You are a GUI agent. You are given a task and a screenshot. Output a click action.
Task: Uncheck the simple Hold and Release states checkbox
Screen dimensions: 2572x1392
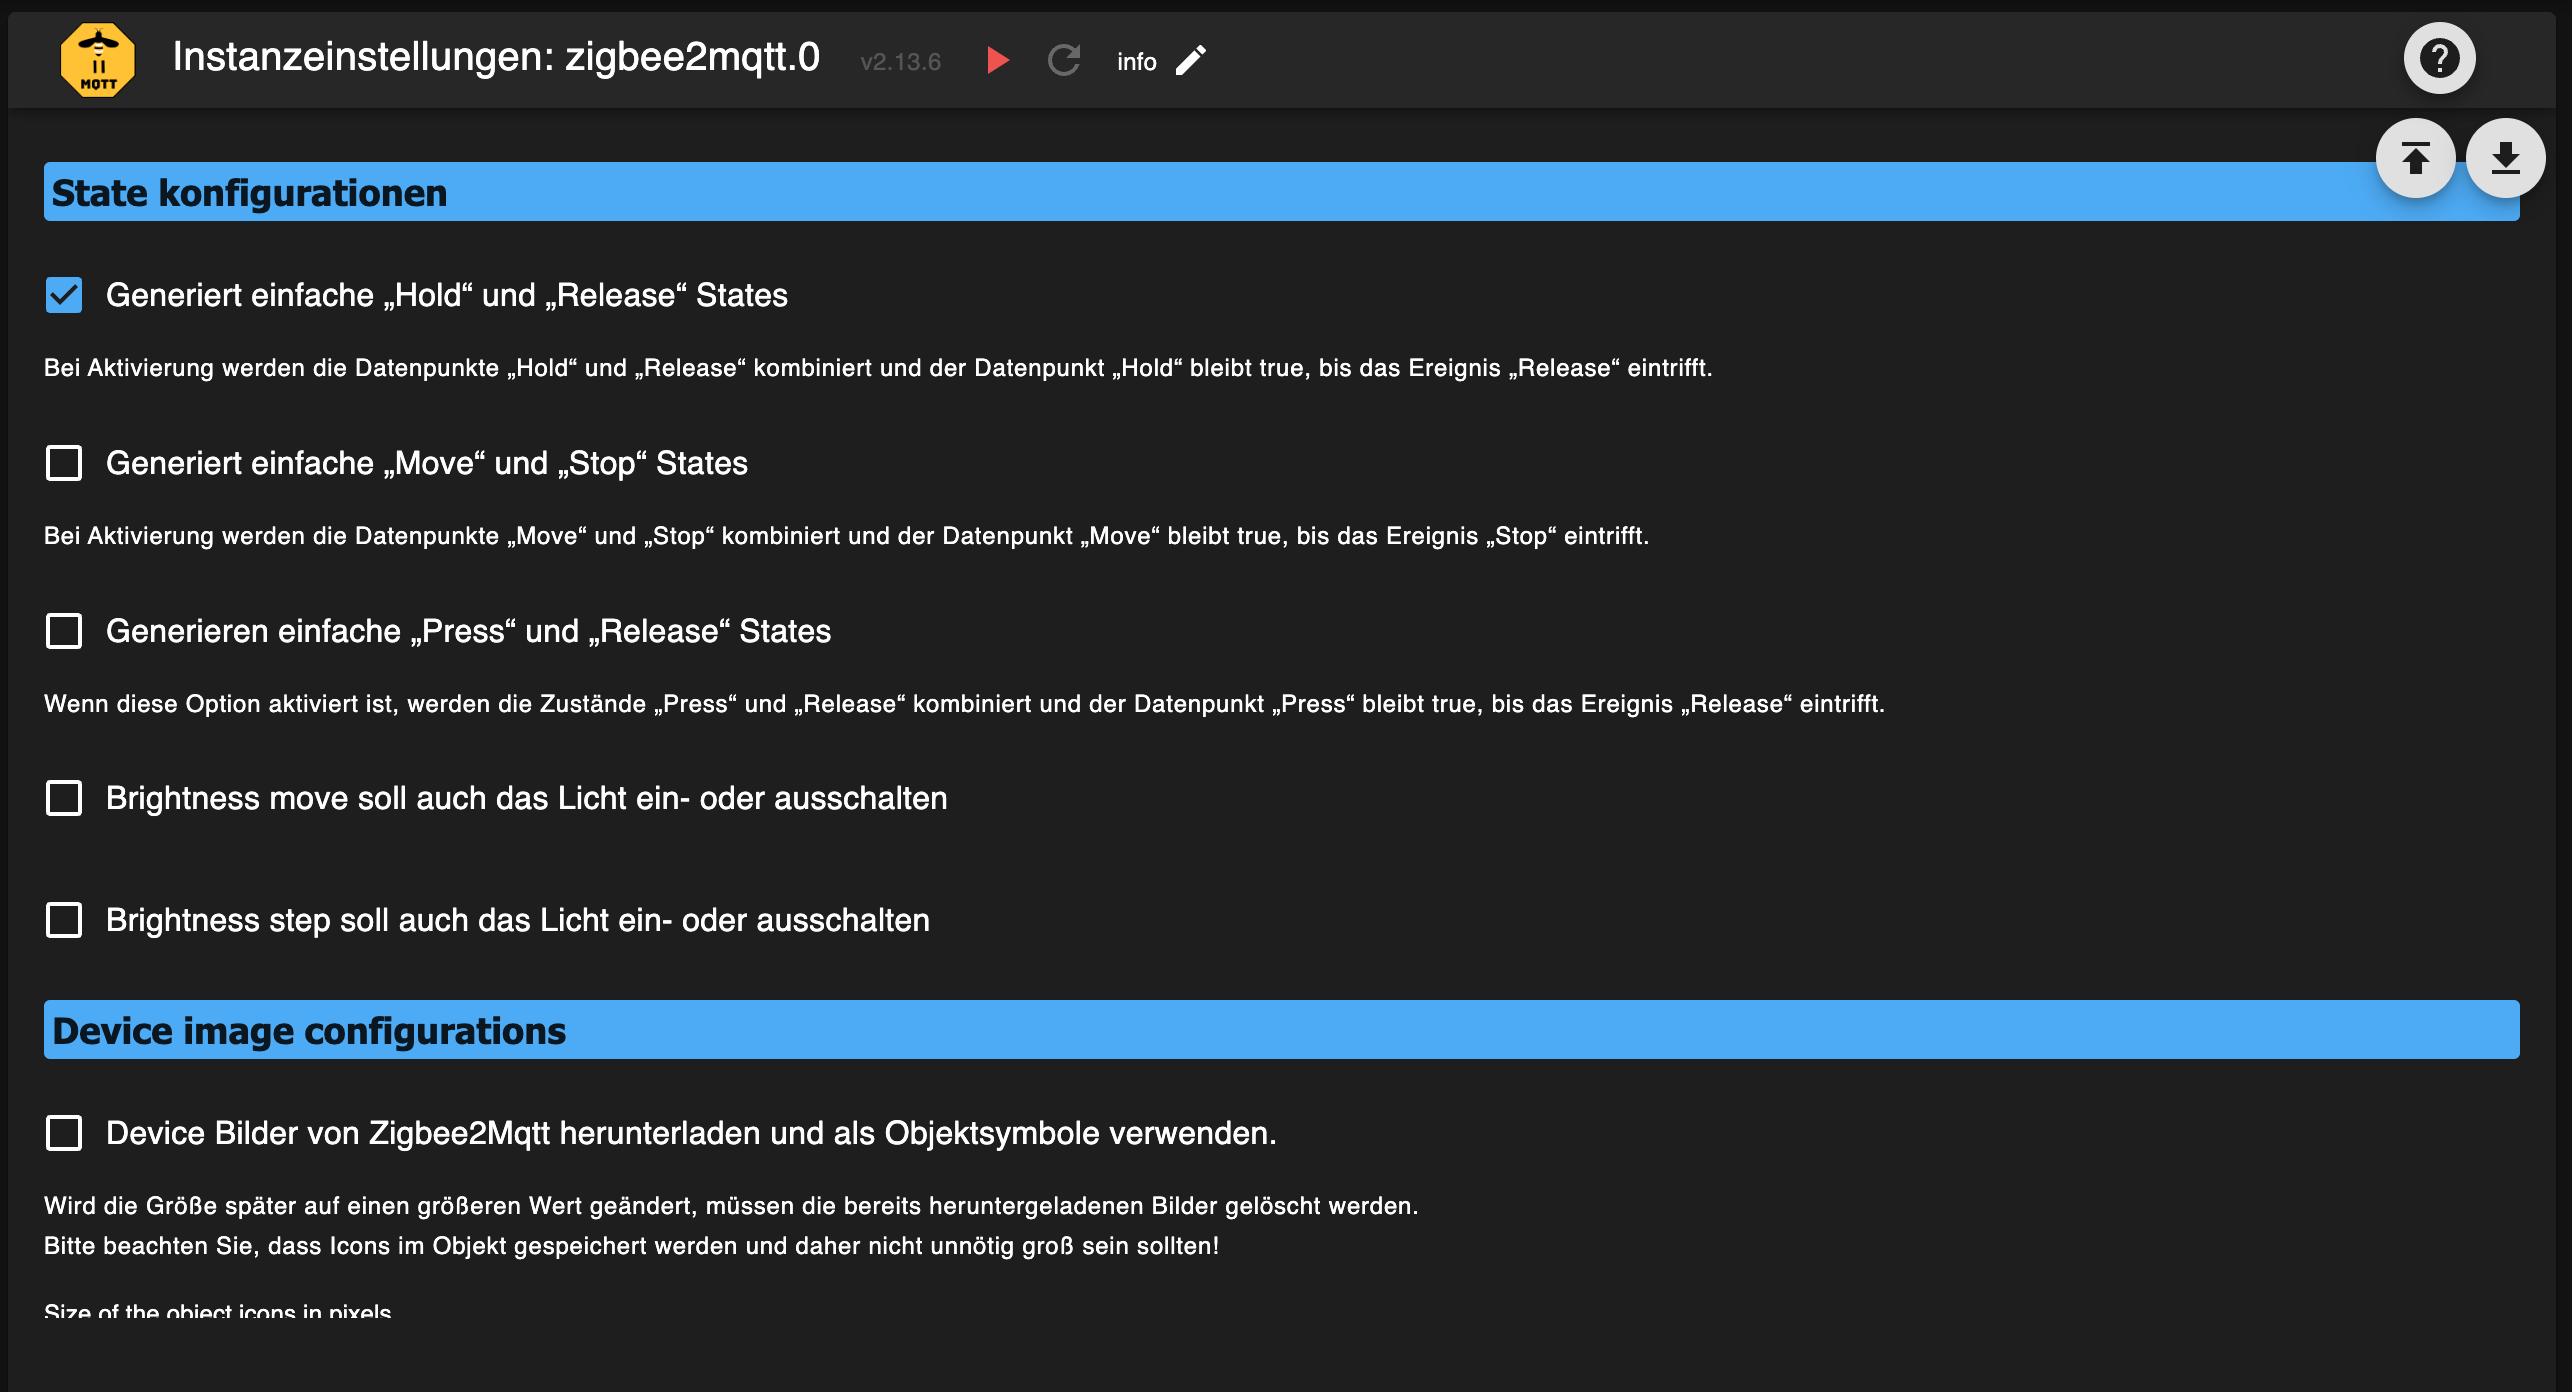click(x=64, y=295)
